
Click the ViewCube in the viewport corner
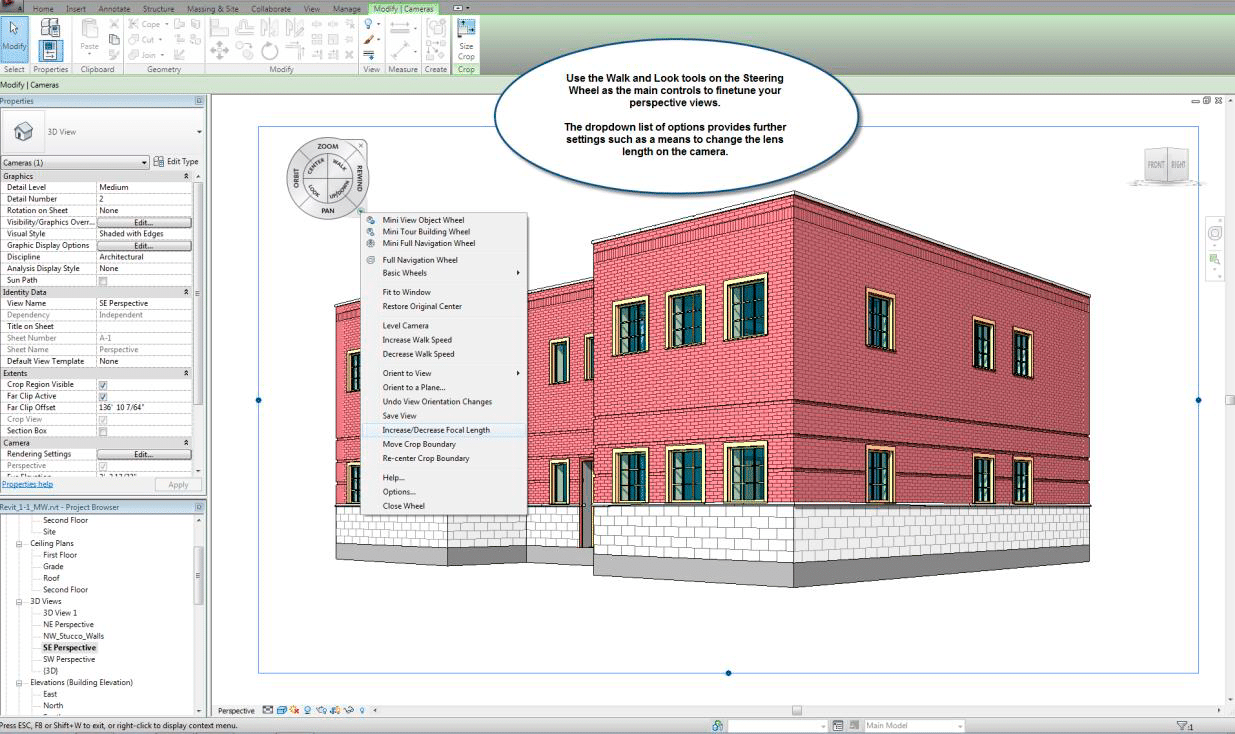(1166, 165)
